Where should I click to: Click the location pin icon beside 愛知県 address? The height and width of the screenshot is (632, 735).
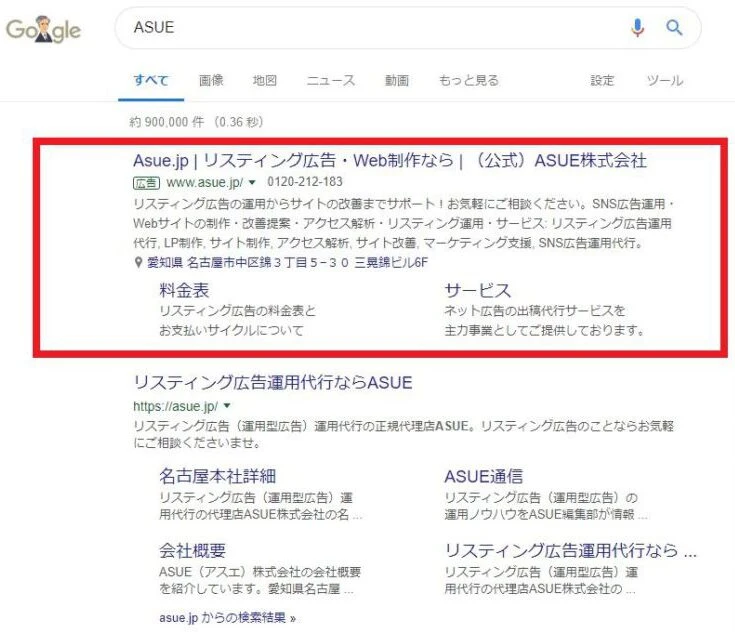(x=138, y=262)
